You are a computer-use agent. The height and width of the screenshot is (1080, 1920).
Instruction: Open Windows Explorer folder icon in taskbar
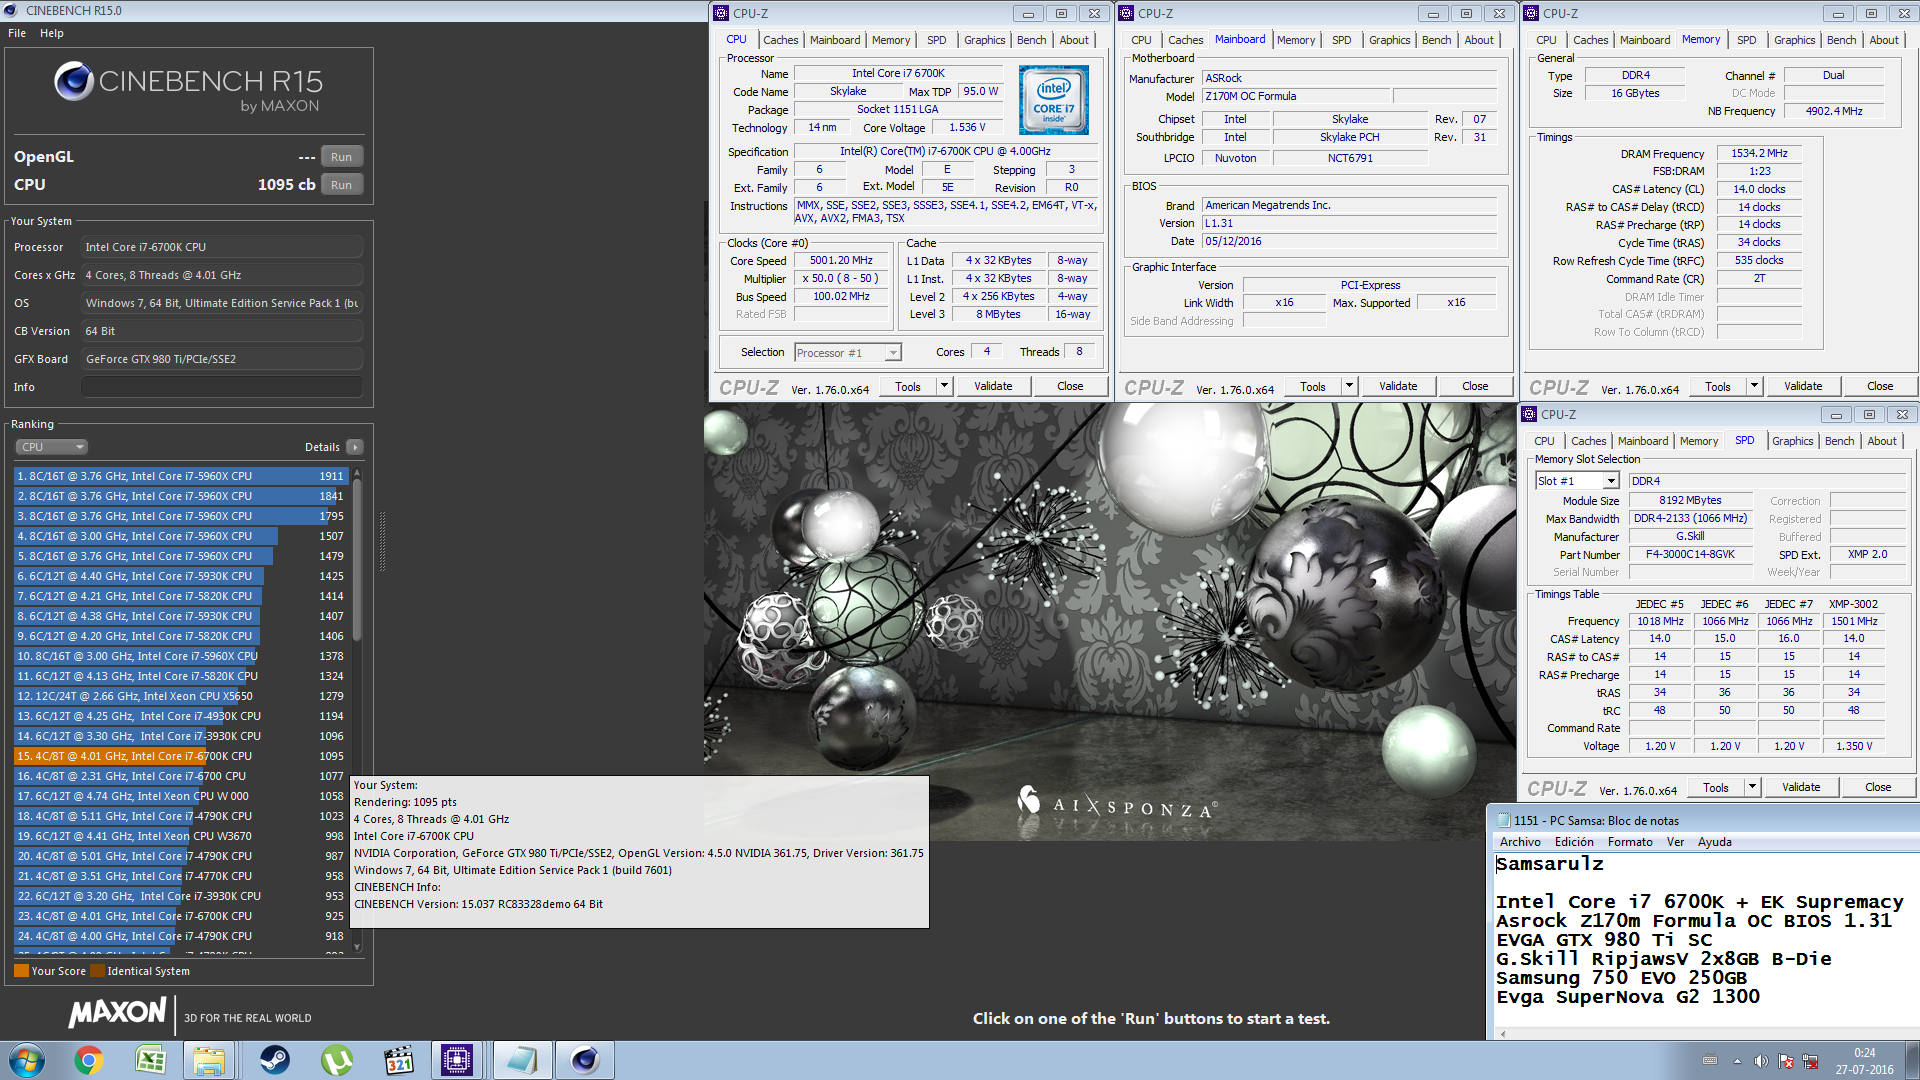pos(209,1060)
